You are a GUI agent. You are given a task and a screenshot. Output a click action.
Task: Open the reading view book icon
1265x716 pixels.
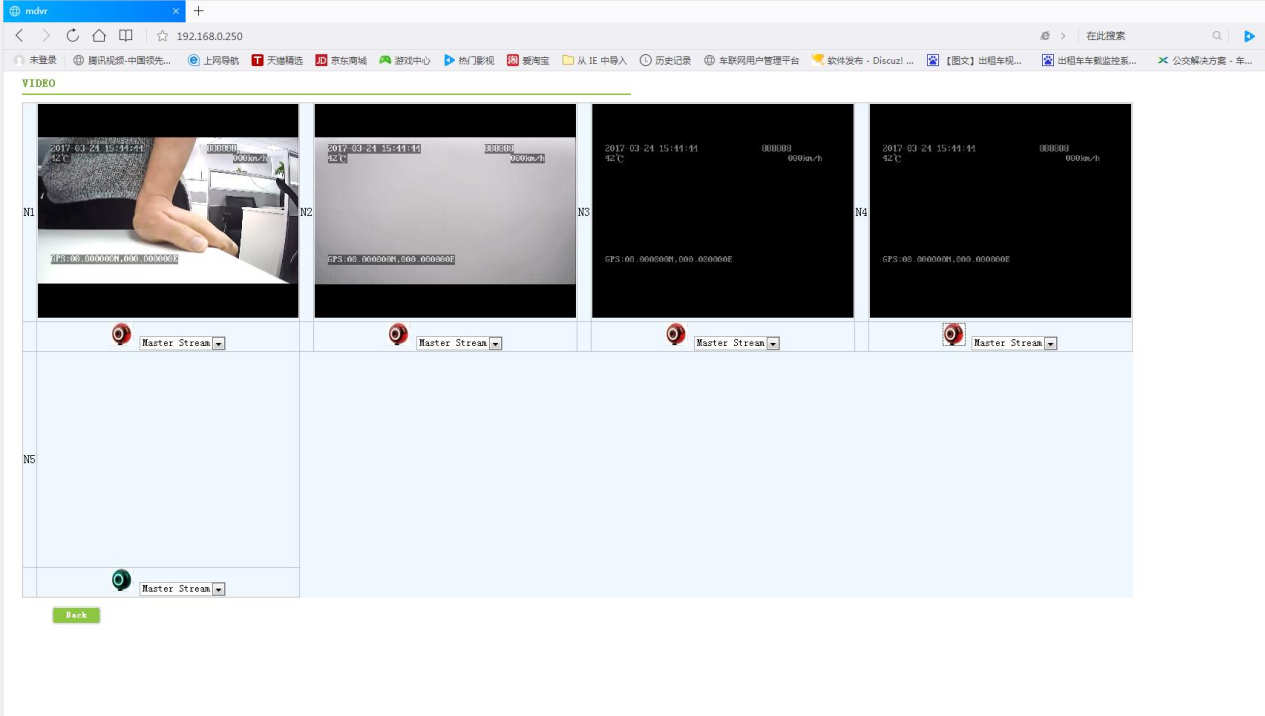(126, 36)
